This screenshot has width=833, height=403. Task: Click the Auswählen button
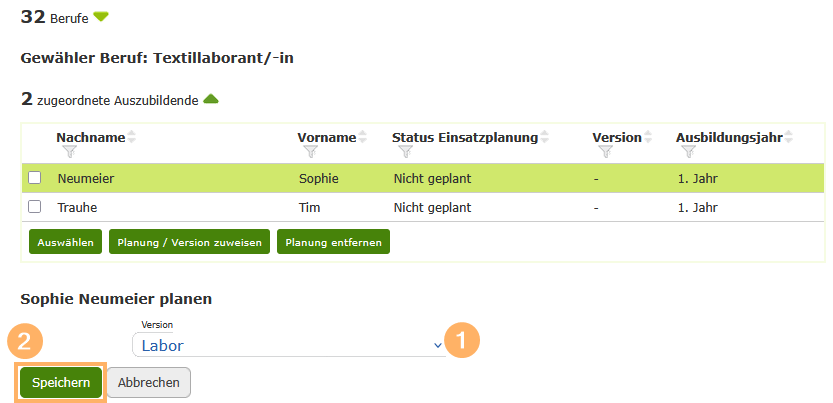click(65, 242)
